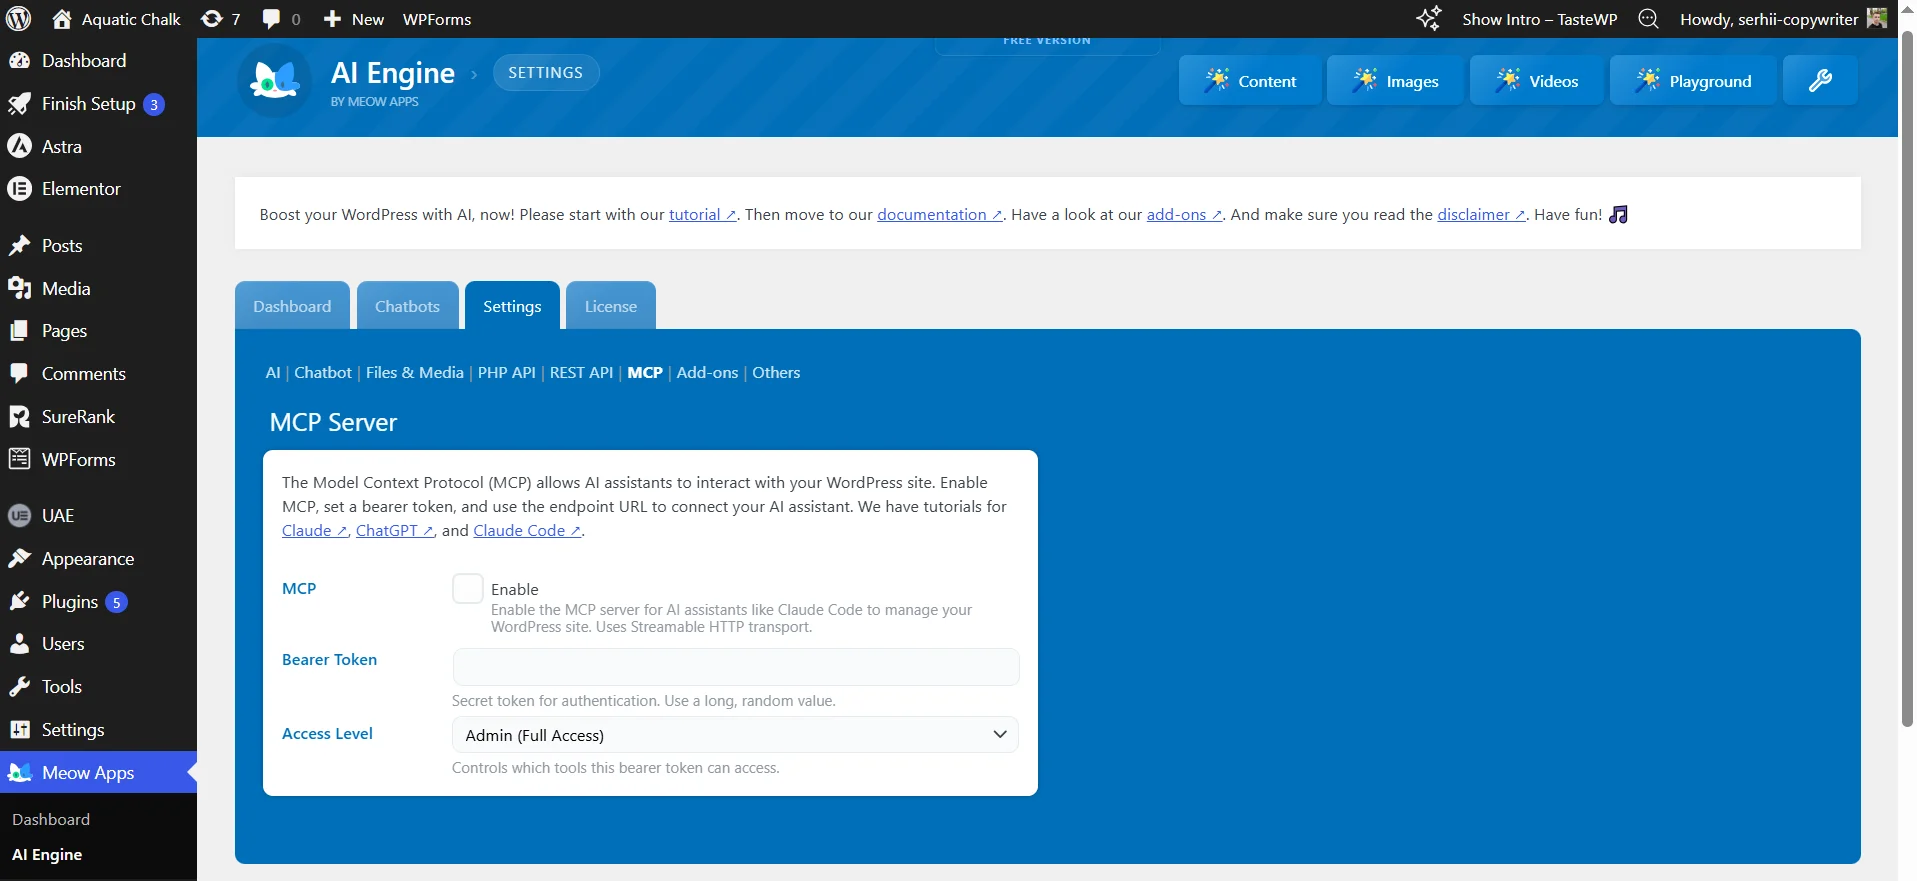Click the Tools wrench icon in sidebar
1917x881 pixels.
20,687
